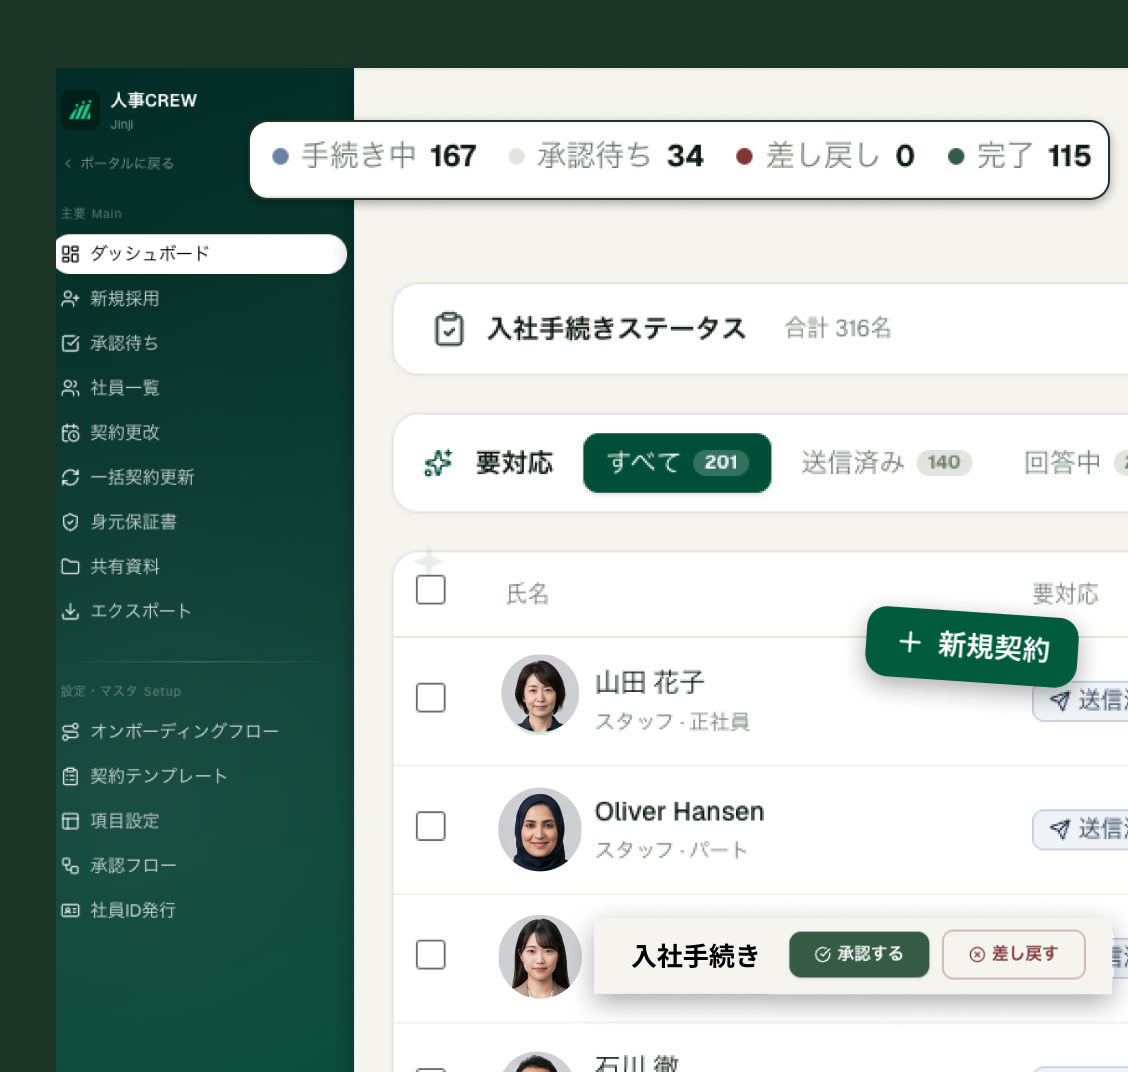Open the 山田 花子 employee name
The image size is (1128, 1072).
pos(650,682)
